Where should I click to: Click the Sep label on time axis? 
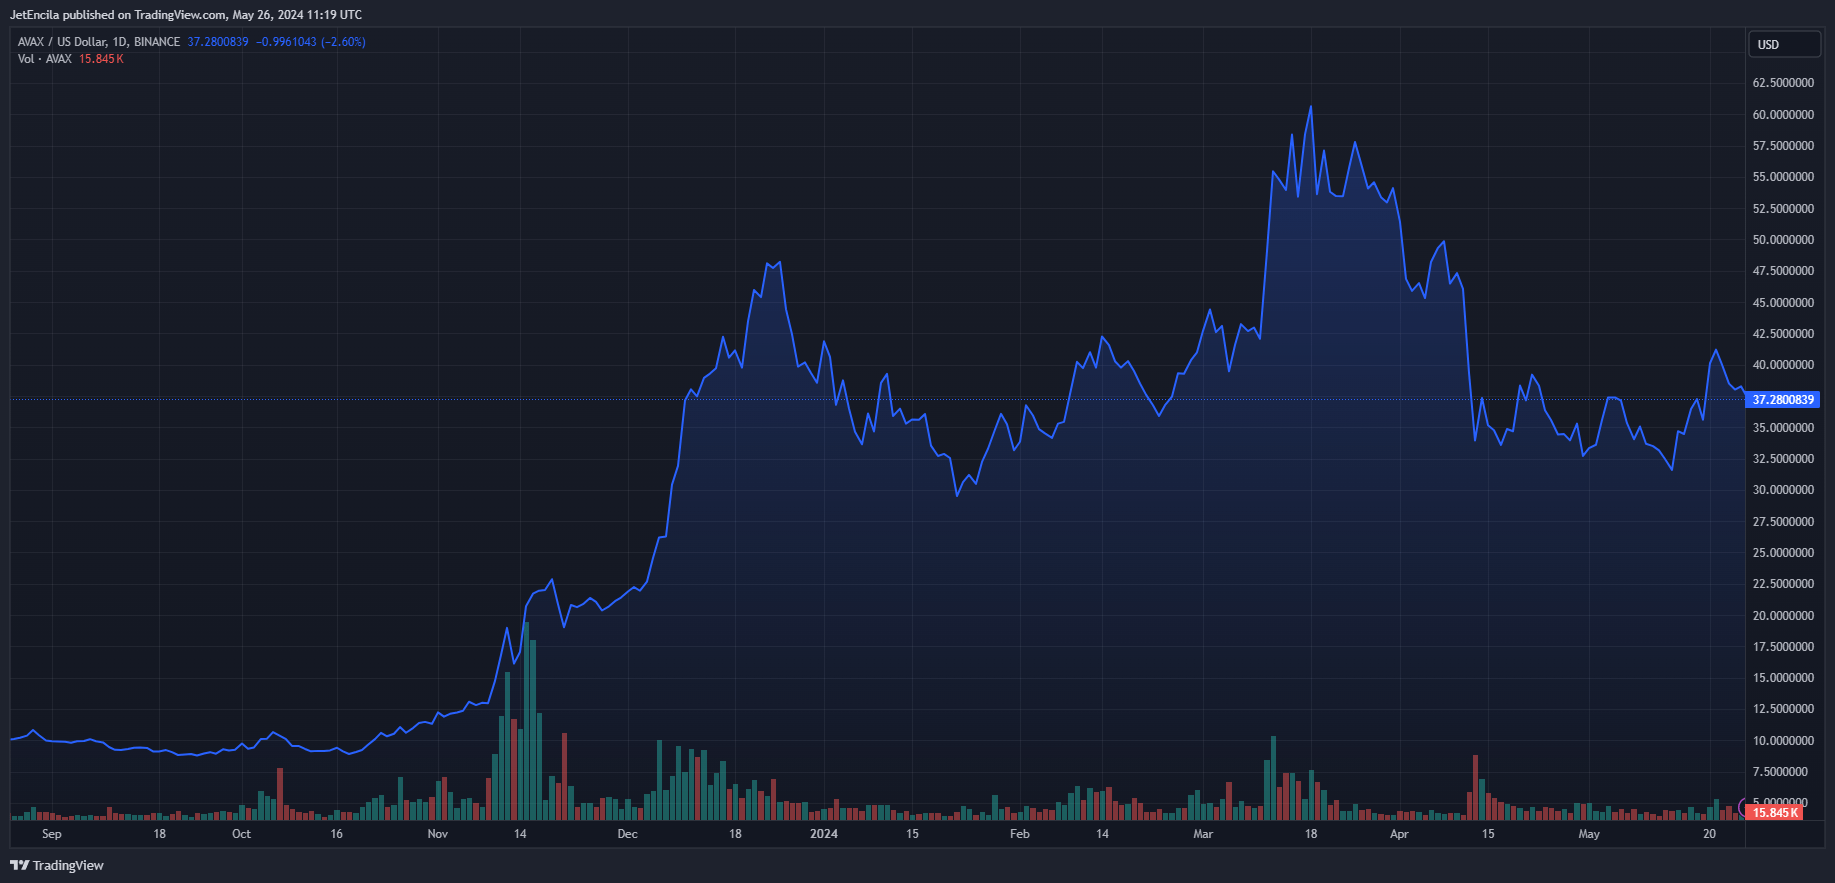tap(52, 834)
